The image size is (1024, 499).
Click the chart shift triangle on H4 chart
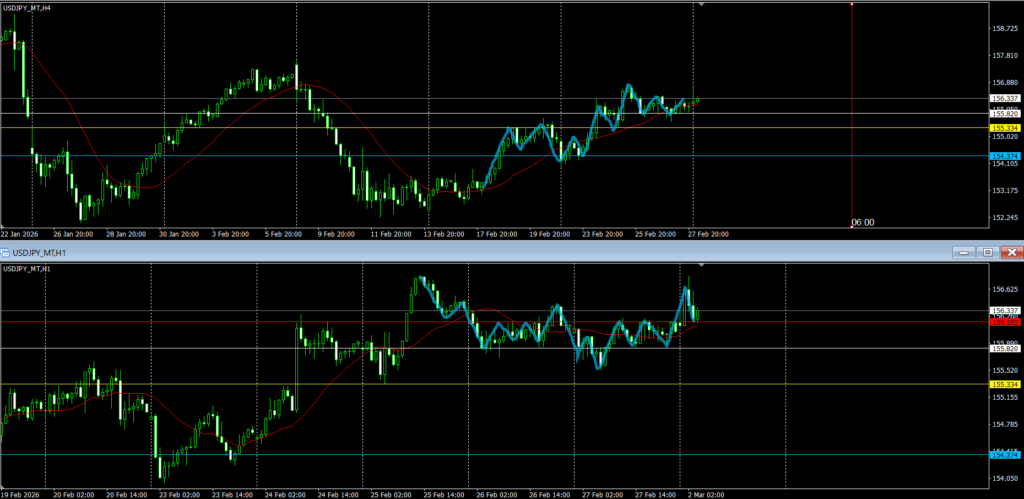pyautogui.click(x=702, y=6)
